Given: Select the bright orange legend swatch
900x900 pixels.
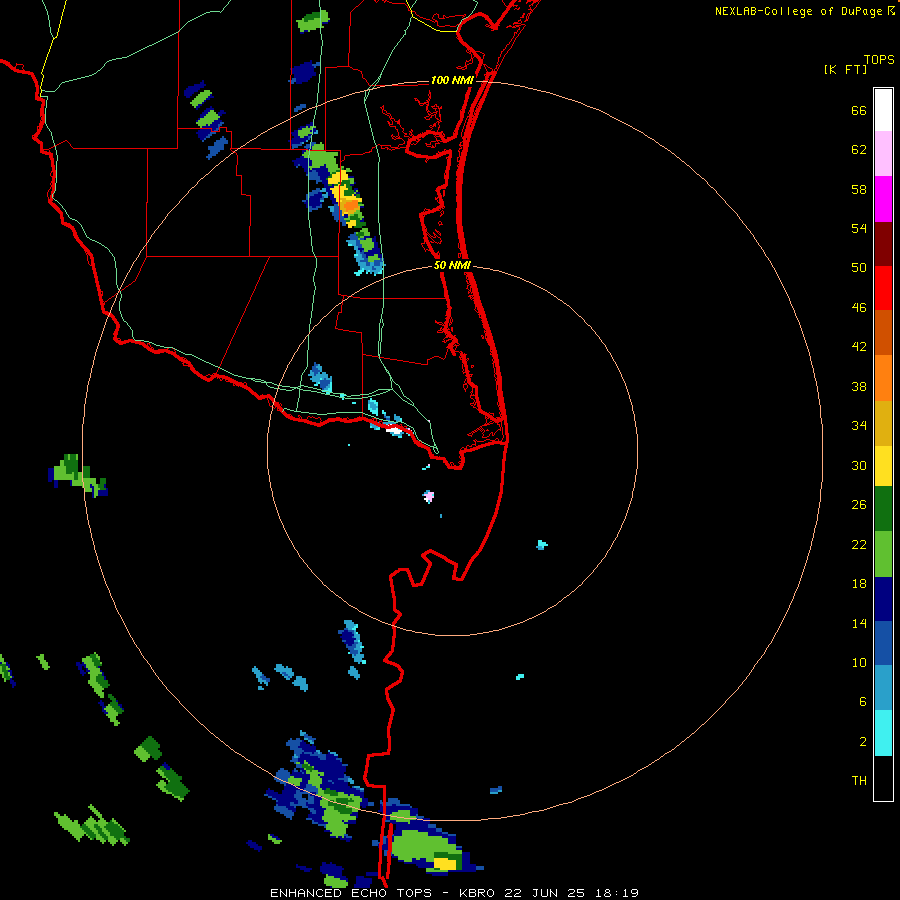Looking at the screenshot, I should (883, 378).
